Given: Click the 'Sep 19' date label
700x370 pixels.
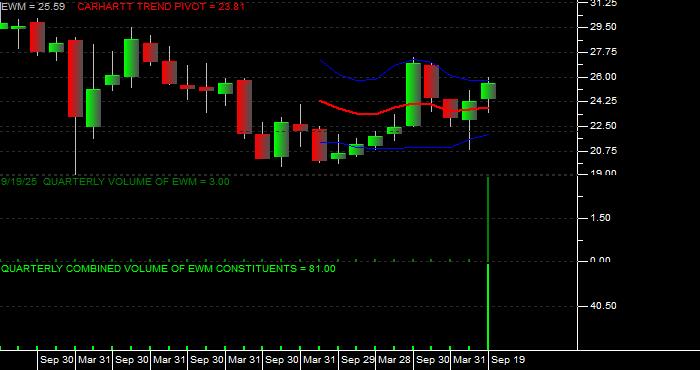Looking at the screenshot, I should pos(508,360).
